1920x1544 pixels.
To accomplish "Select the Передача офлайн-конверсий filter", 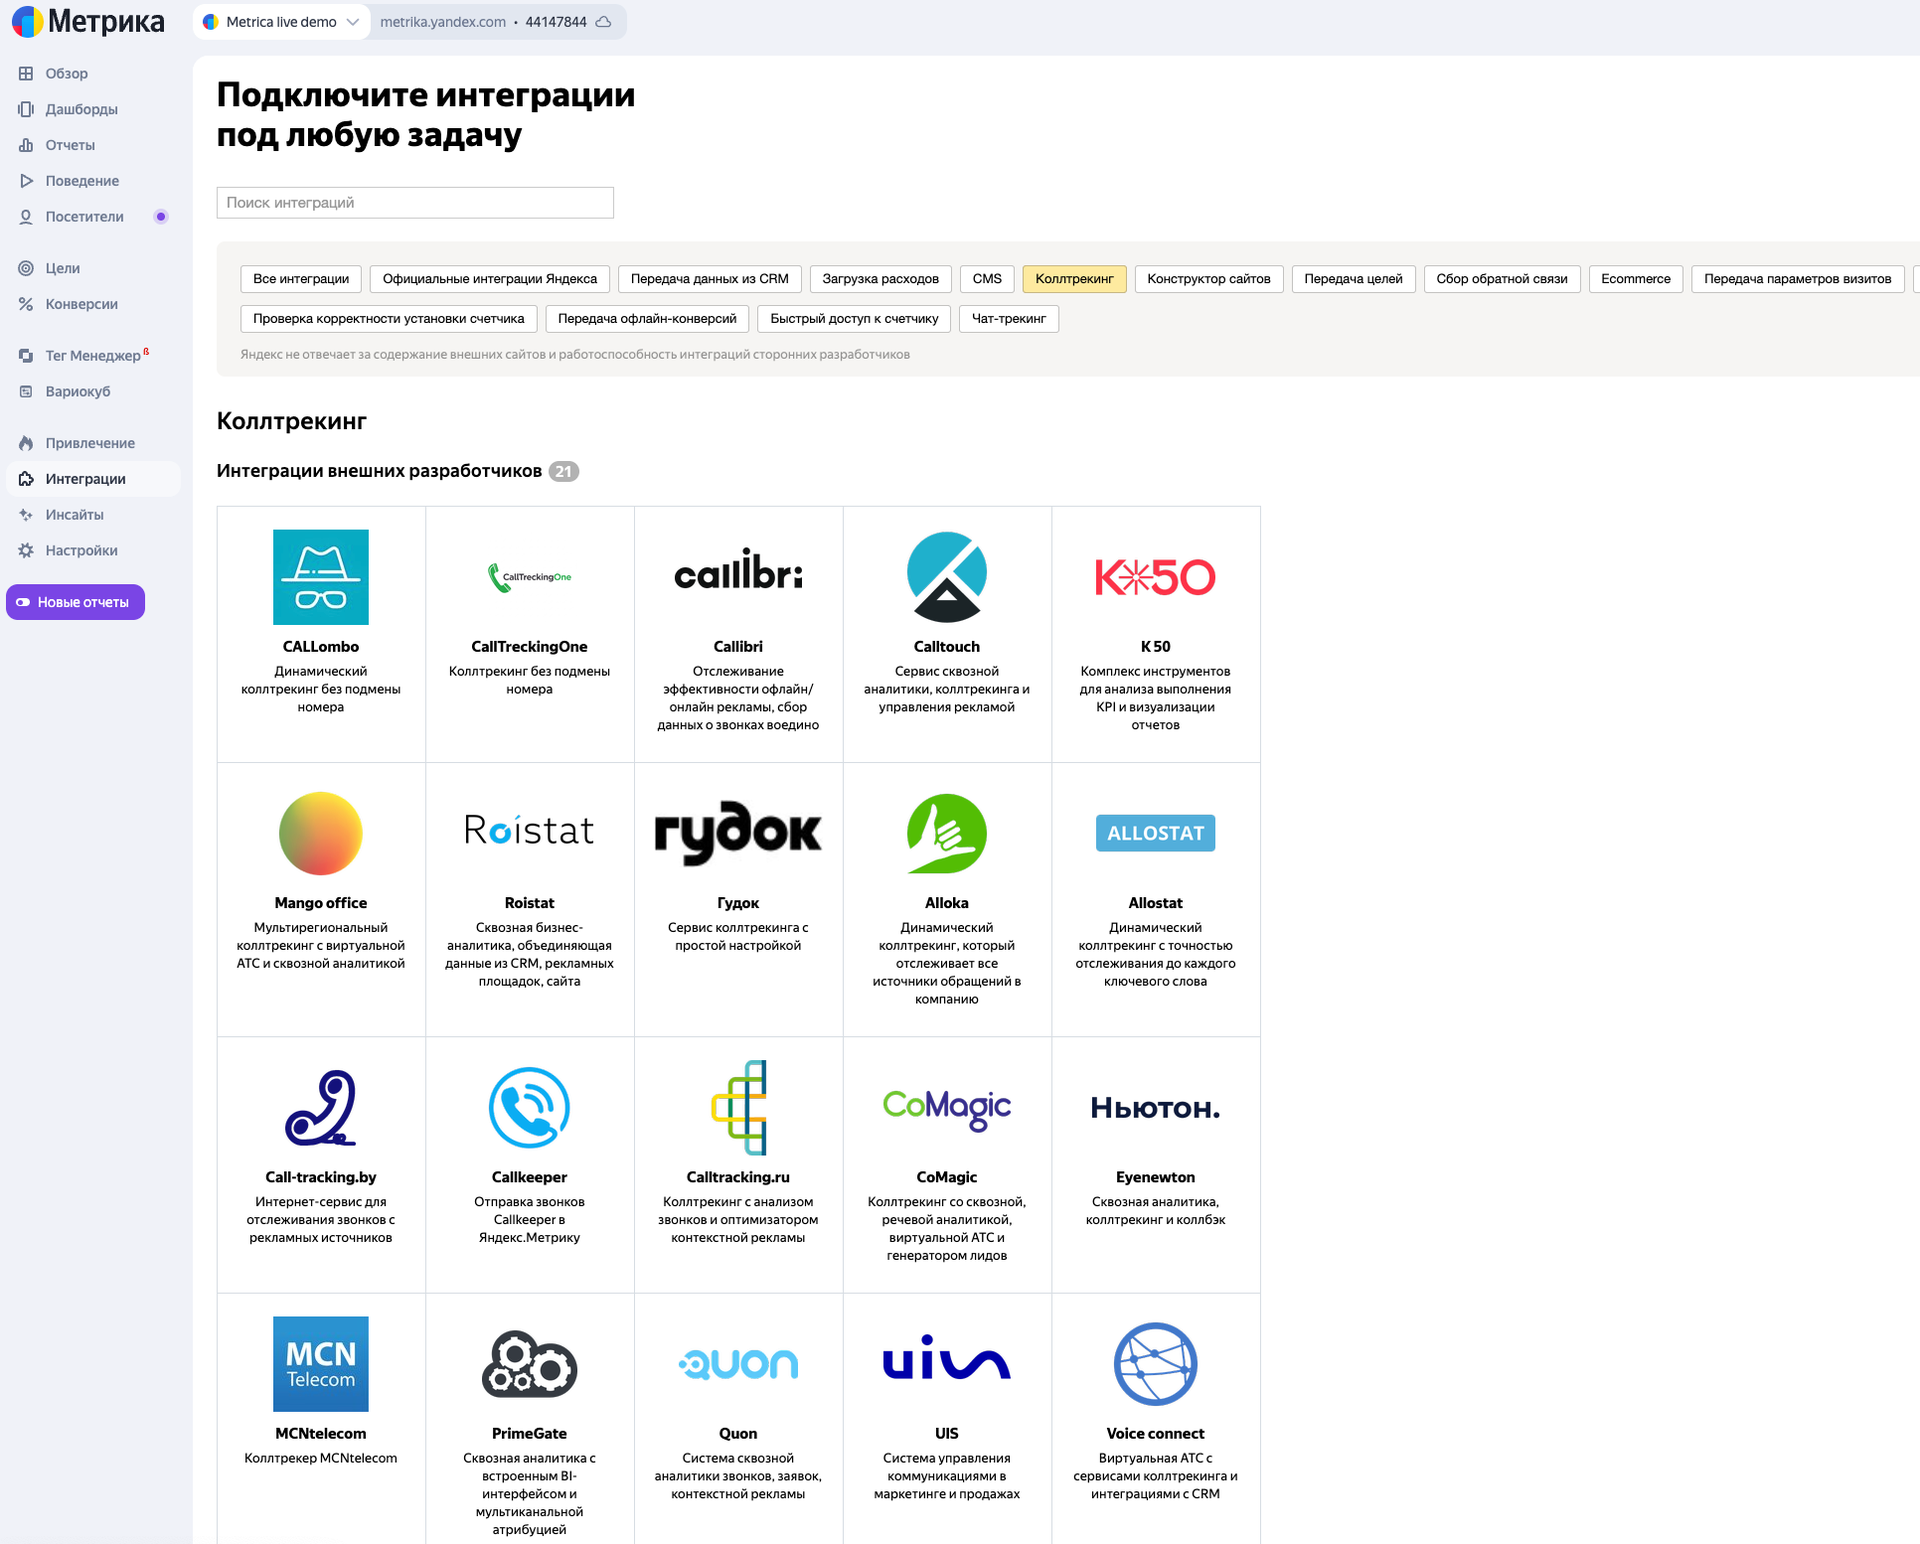I will pyautogui.click(x=647, y=319).
